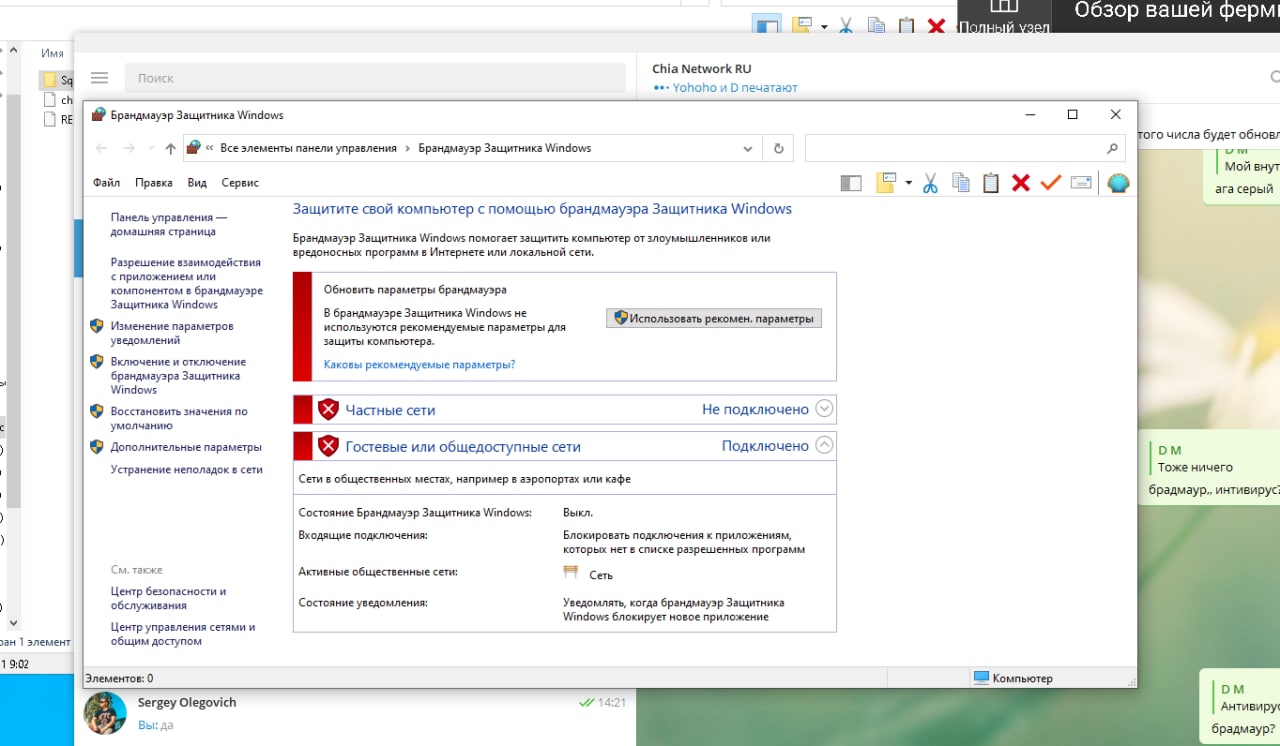Click the 'Chia Network RU' chat header
1280x746 pixels.
click(x=701, y=69)
